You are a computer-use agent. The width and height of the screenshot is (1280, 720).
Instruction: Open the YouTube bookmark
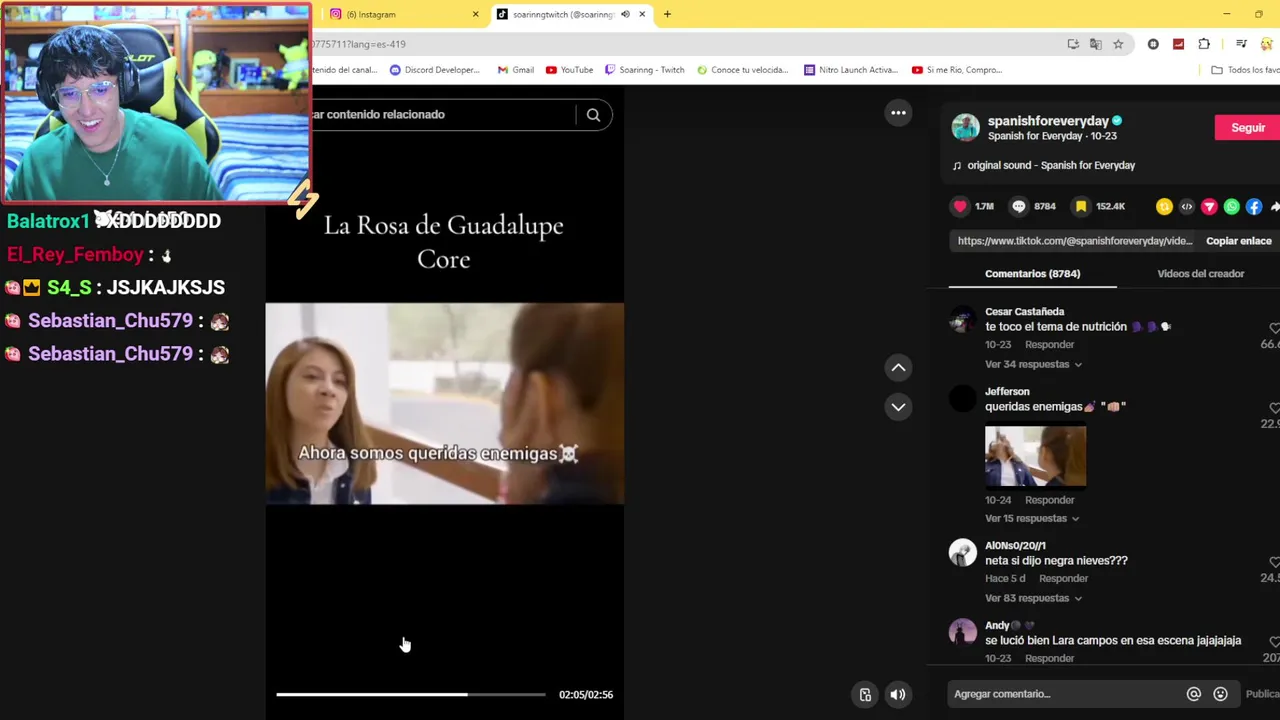coord(569,70)
